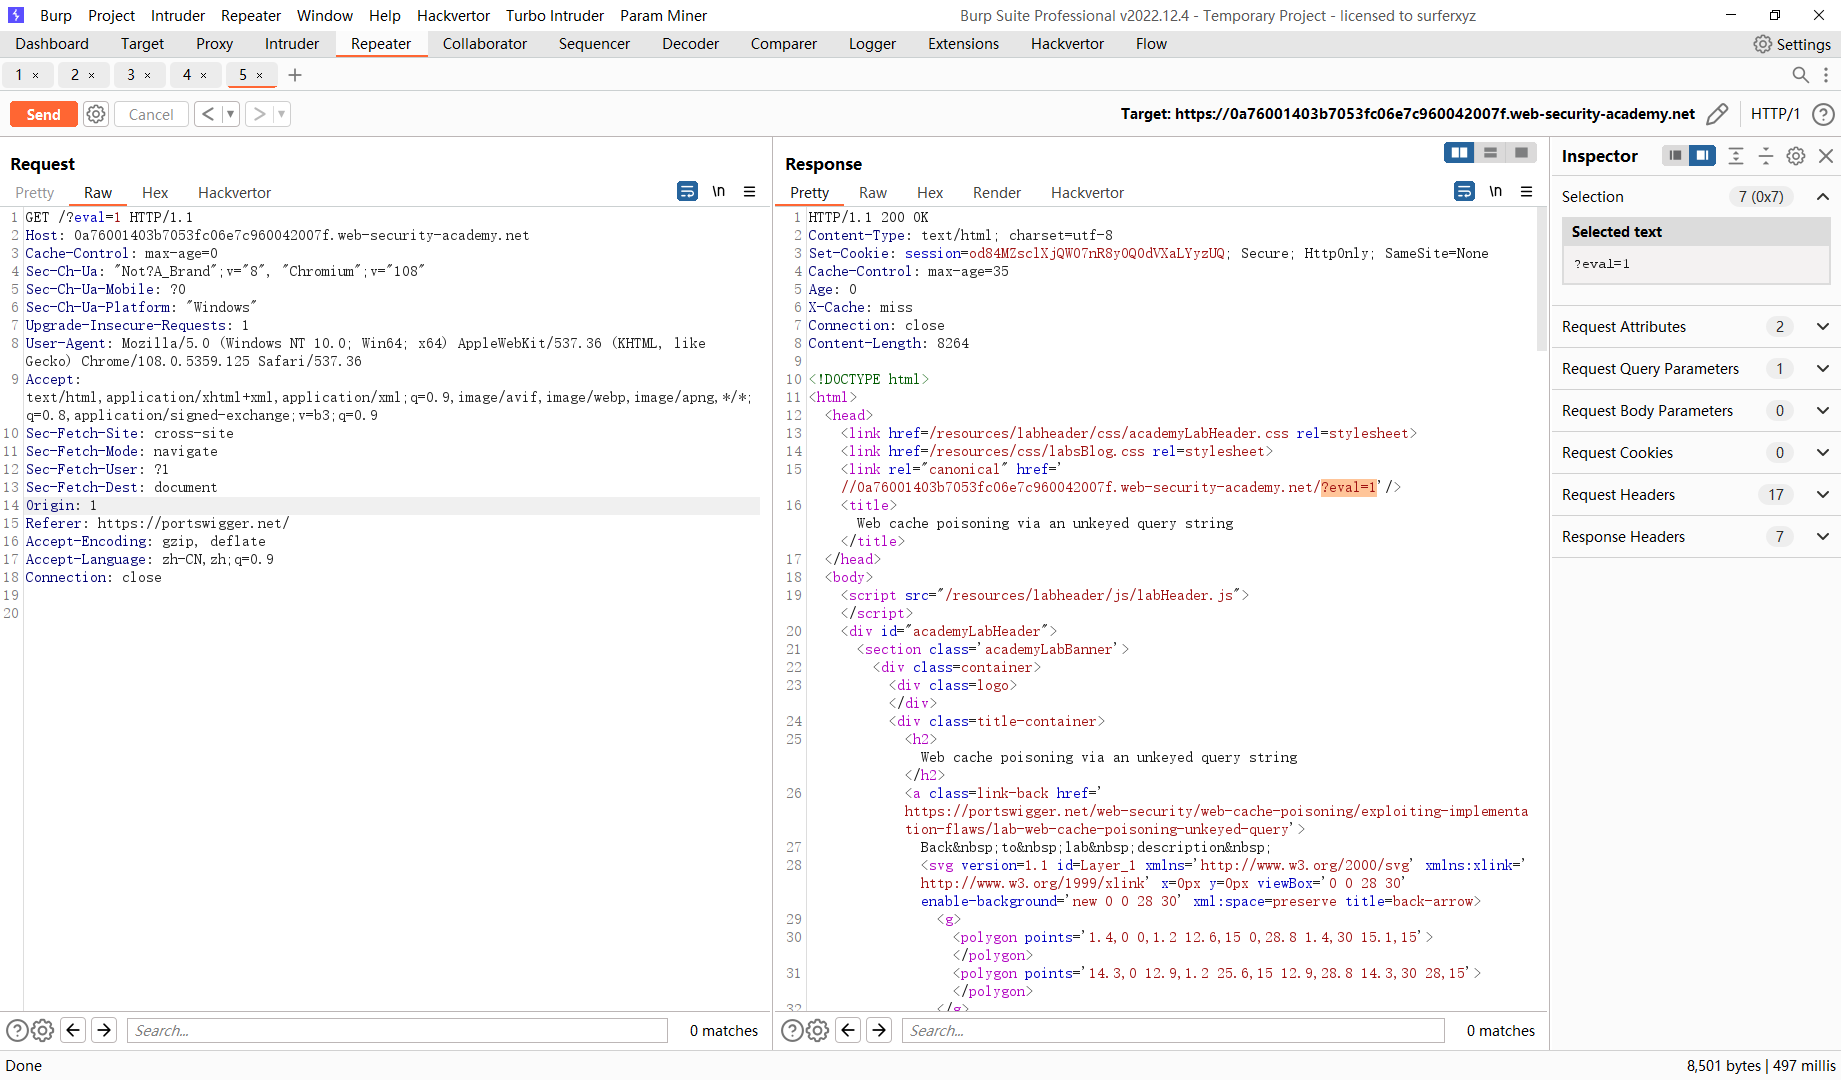Open response search settings gear
Image resolution: width=1841 pixels, height=1080 pixels.
click(x=817, y=1031)
